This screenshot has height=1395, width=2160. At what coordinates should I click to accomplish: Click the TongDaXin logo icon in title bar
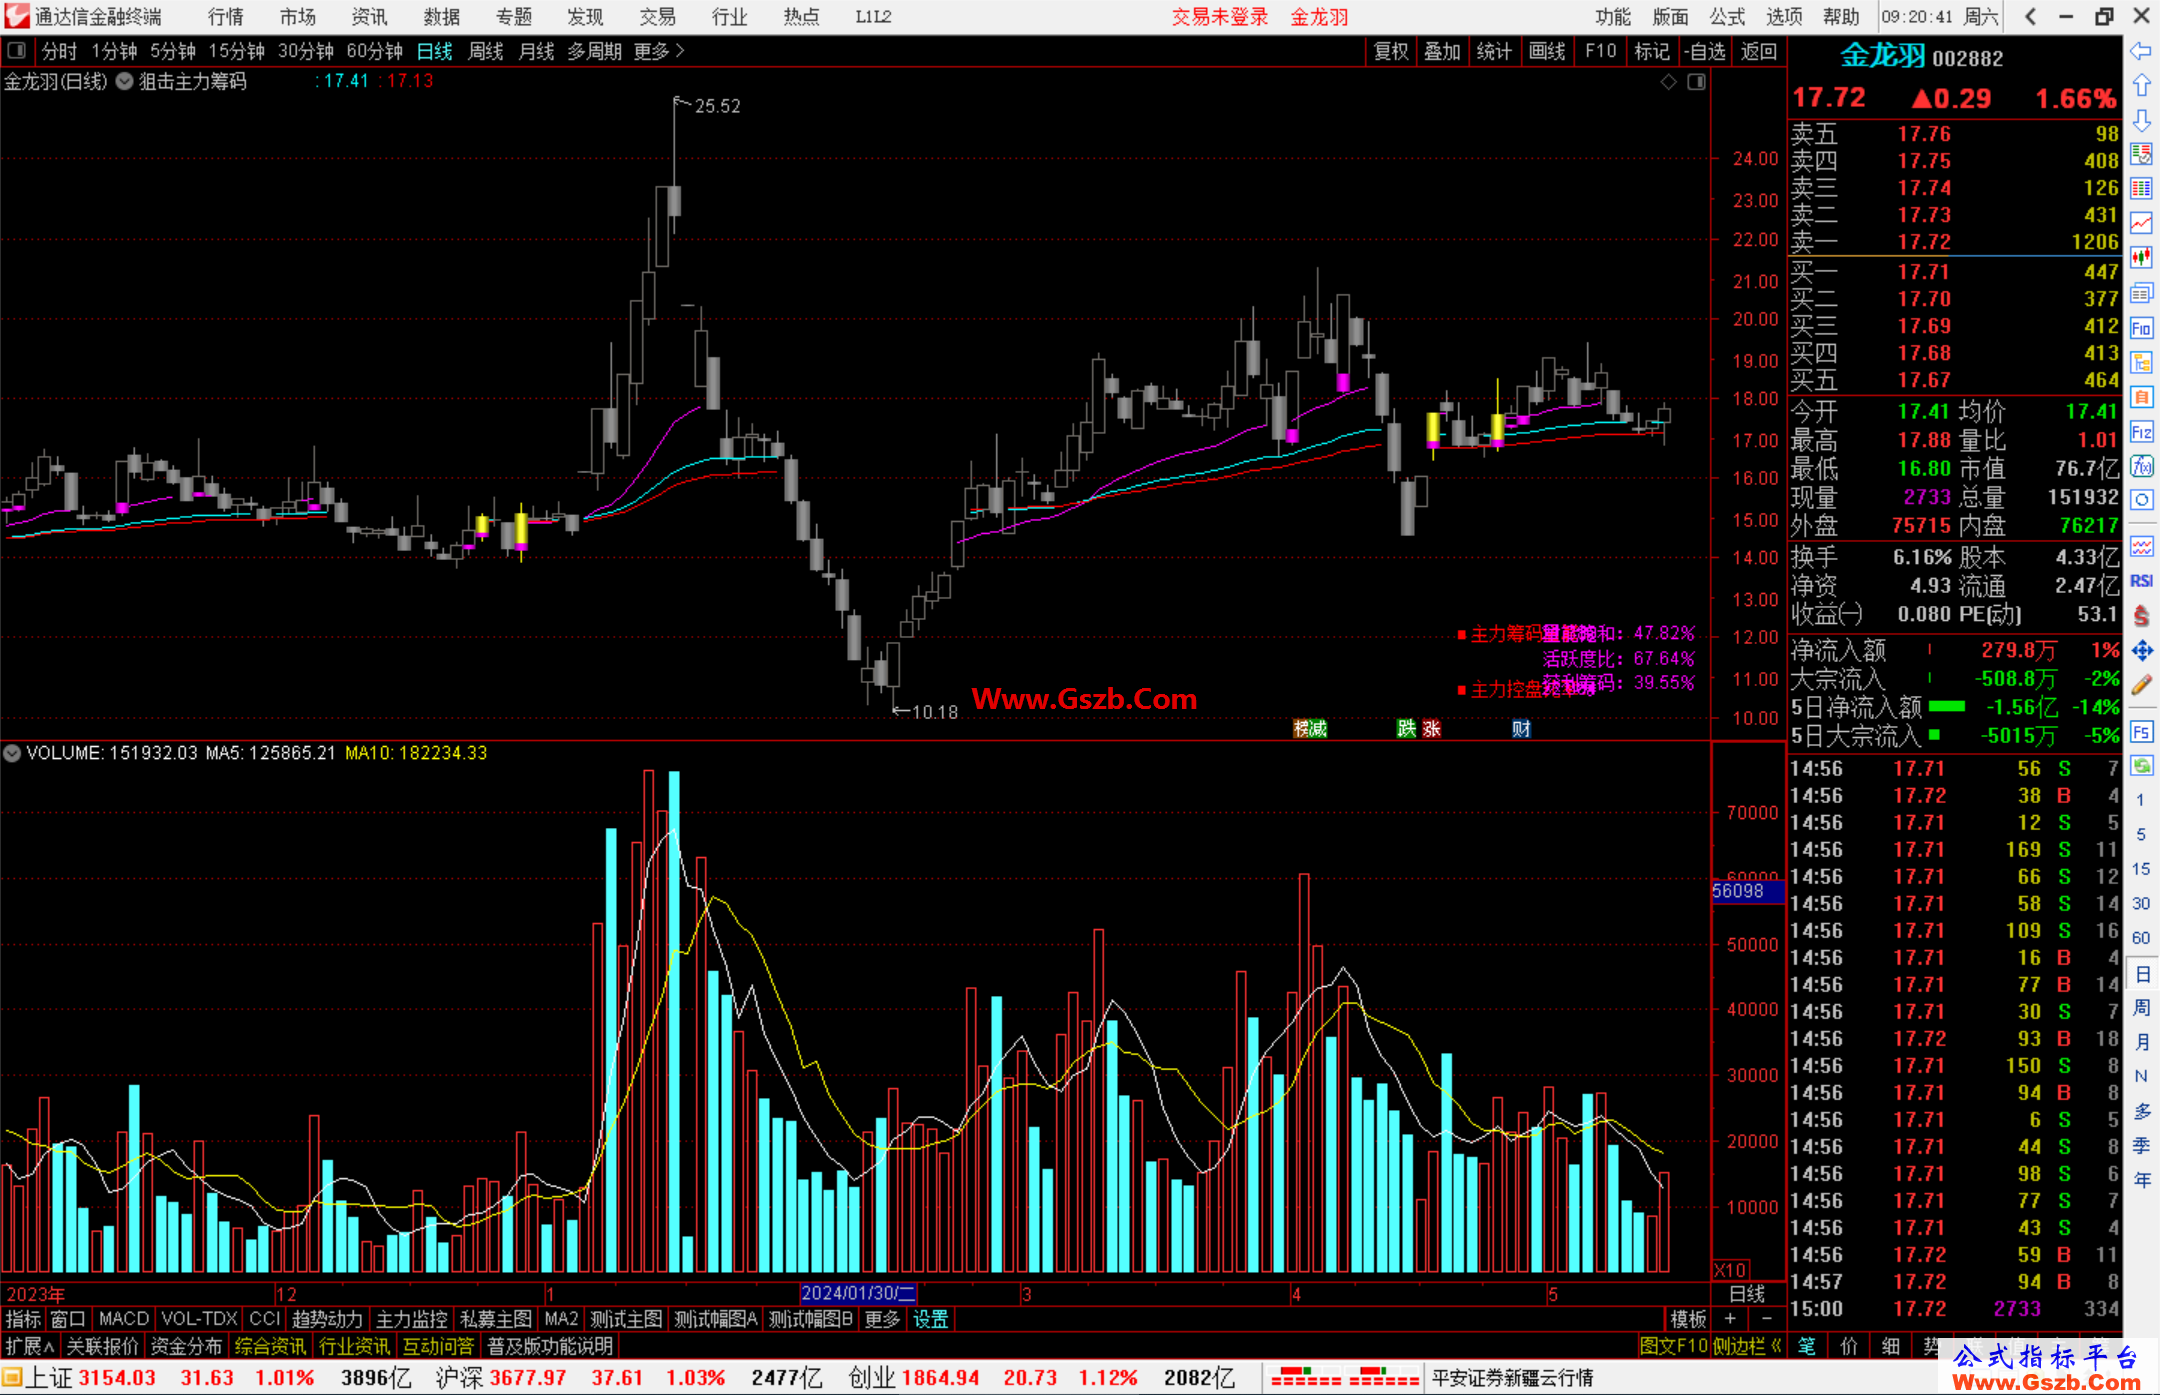pyautogui.click(x=15, y=16)
